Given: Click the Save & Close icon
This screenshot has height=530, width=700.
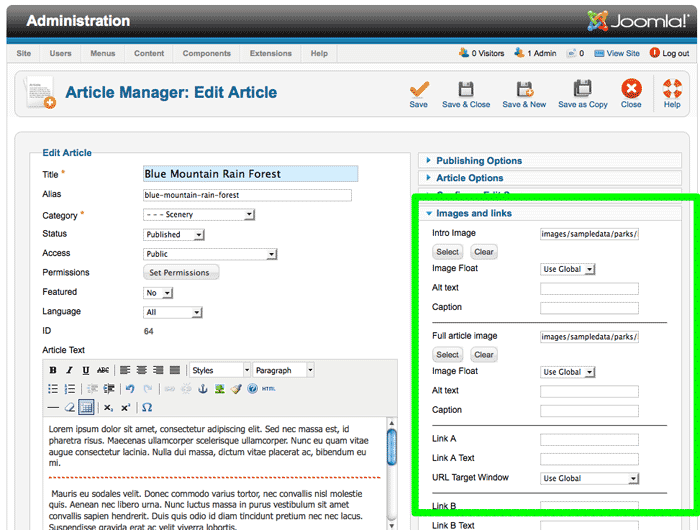Looking at the screenshot, I should [x=466, y=90].
